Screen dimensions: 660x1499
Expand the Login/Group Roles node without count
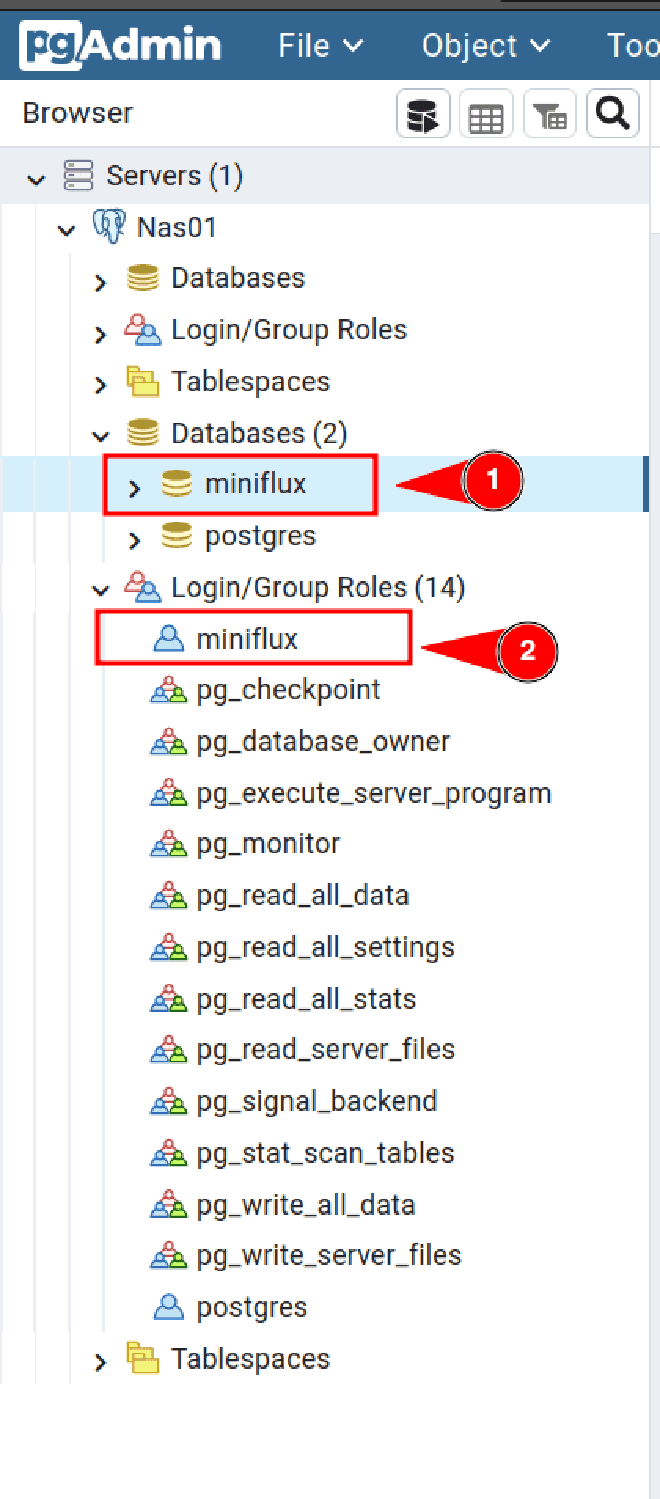point(100,333)
